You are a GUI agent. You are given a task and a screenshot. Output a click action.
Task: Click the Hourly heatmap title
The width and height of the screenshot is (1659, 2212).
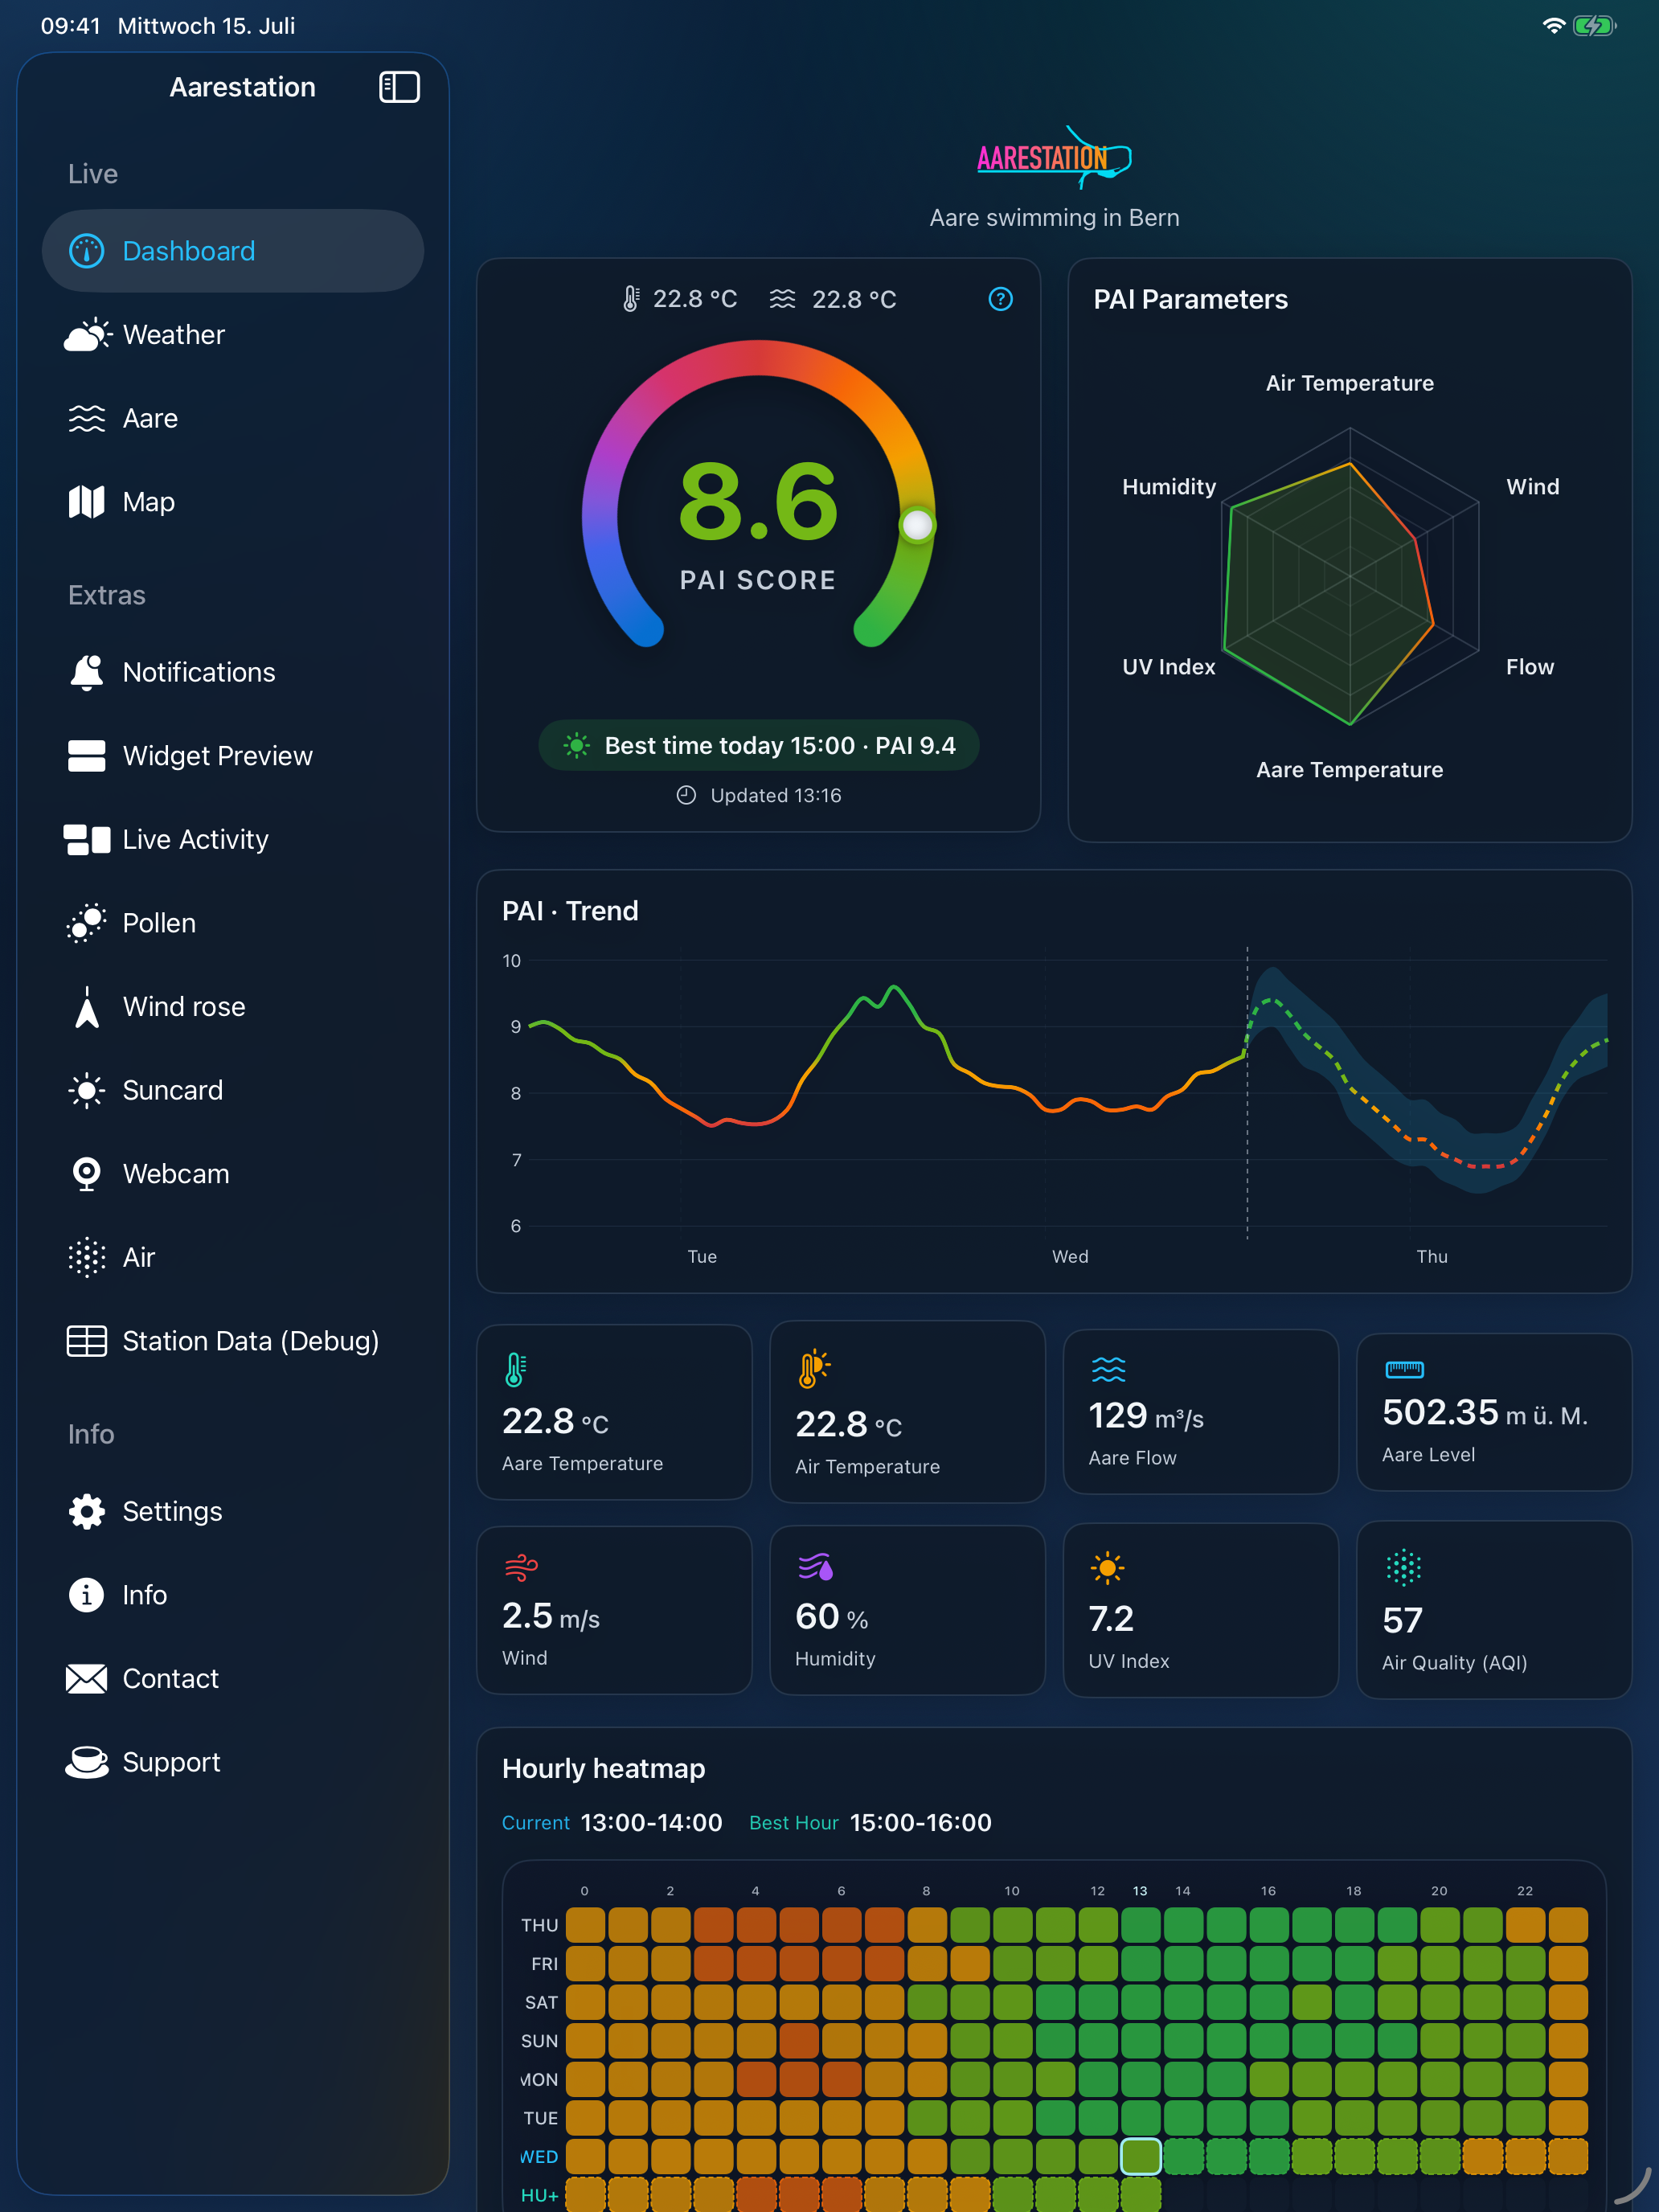[603, 1768]
